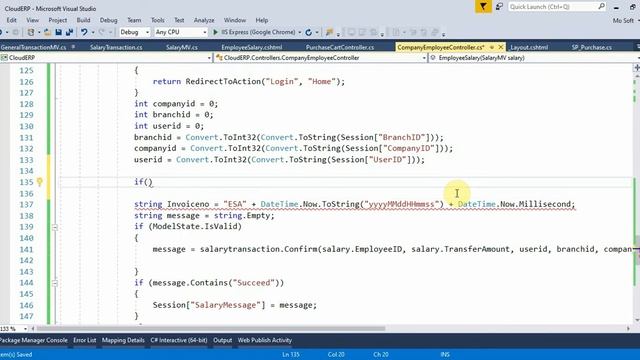Click the Quick Launch search magnifier
The image size is (640, 360).
coord(601,7)
